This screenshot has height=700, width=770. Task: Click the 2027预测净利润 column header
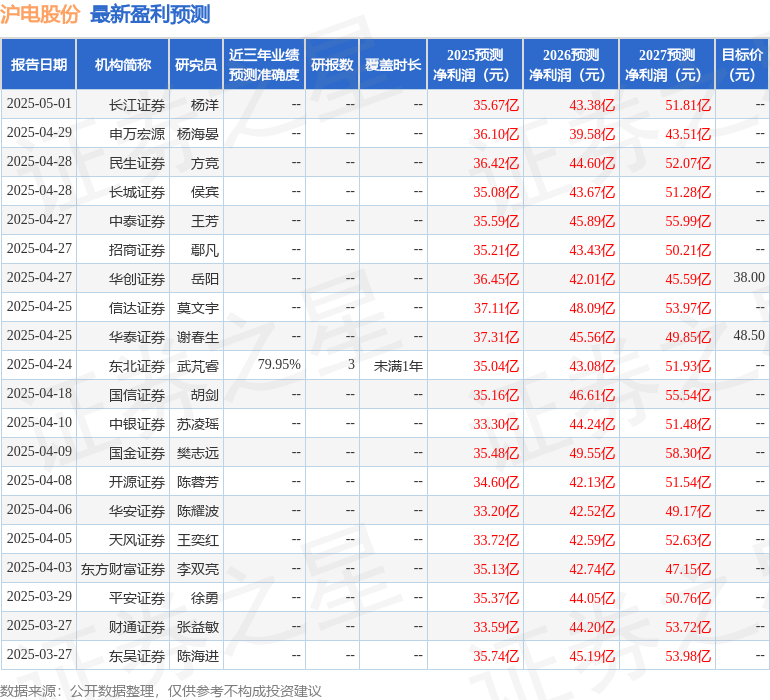667,65
